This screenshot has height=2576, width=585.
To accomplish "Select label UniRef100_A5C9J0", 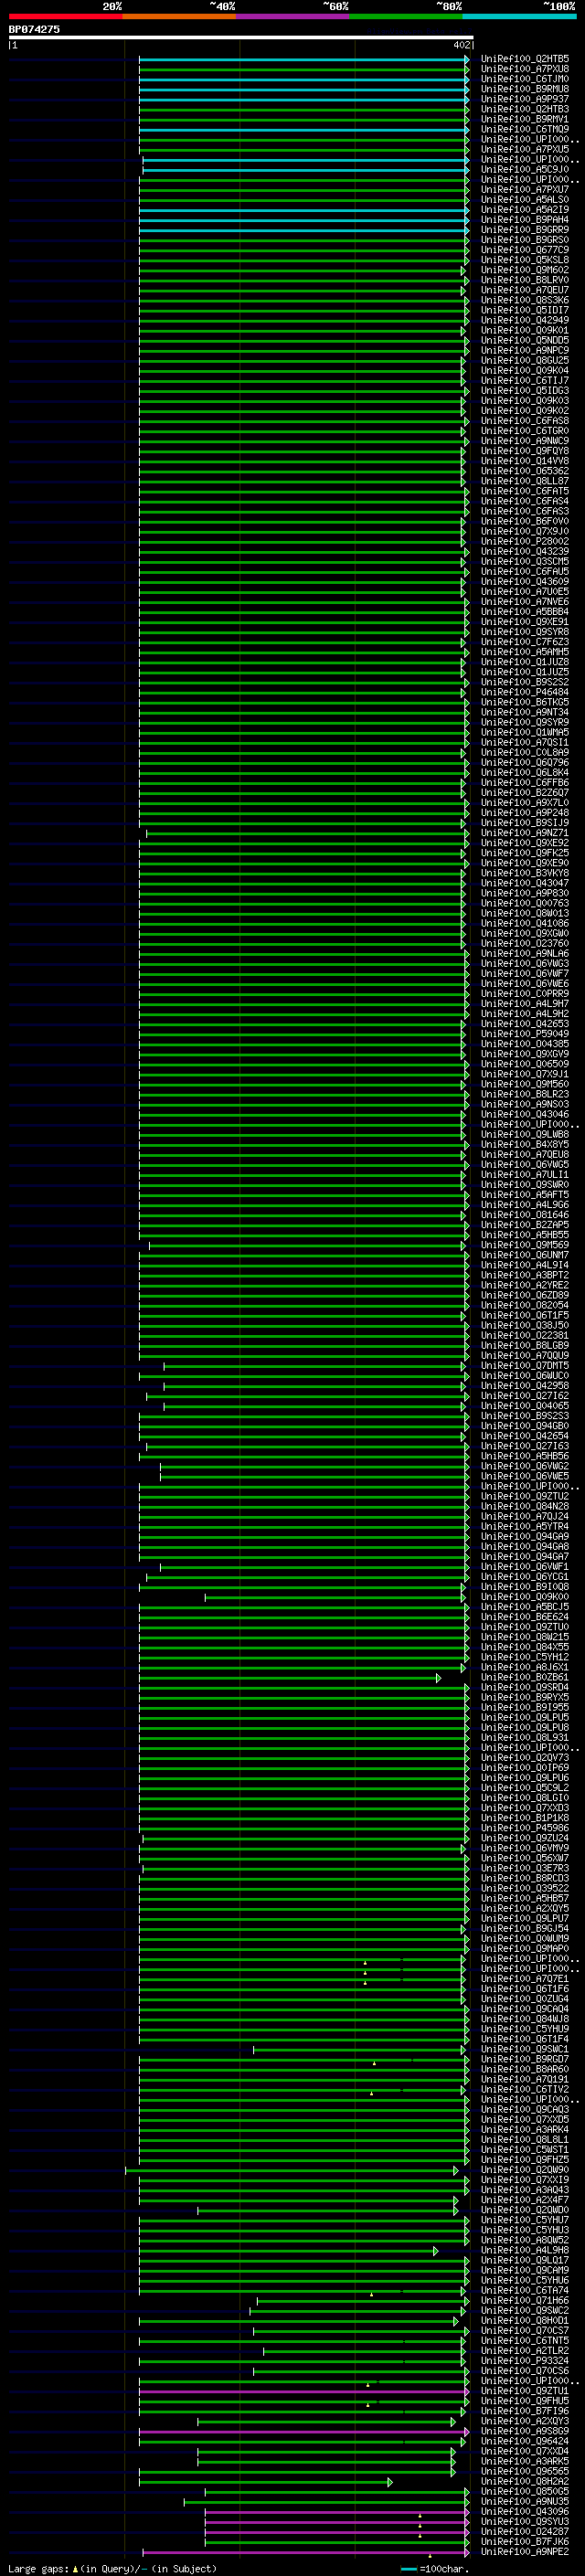I will [x=525, y=169].
